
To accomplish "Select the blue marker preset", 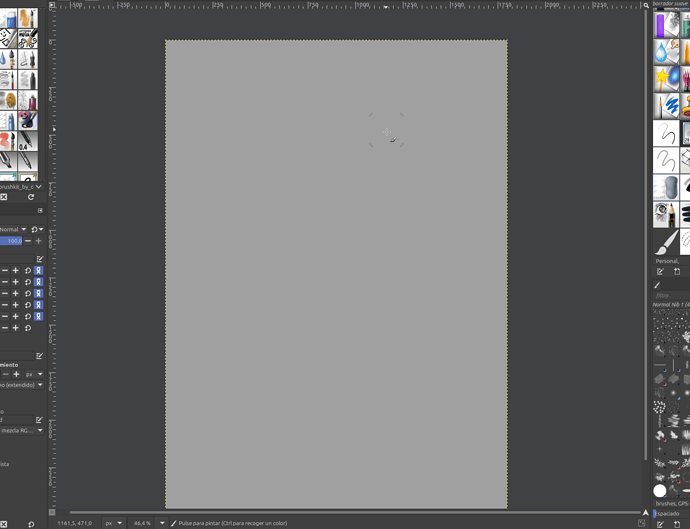I will 8,121.
